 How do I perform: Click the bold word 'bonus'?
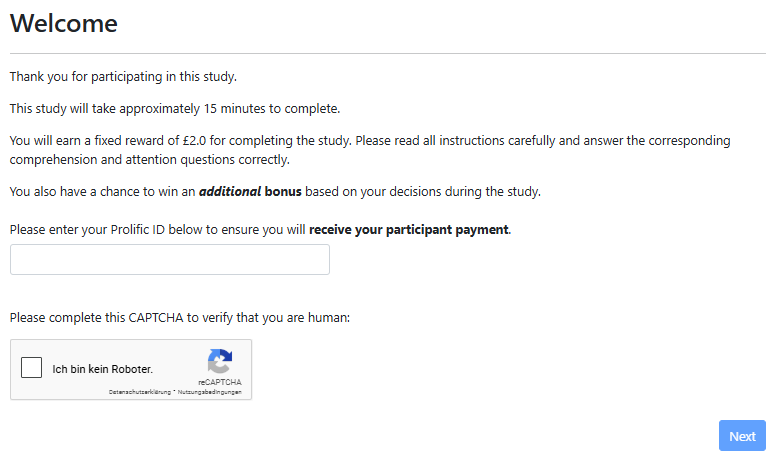click(x=283, y=192)
